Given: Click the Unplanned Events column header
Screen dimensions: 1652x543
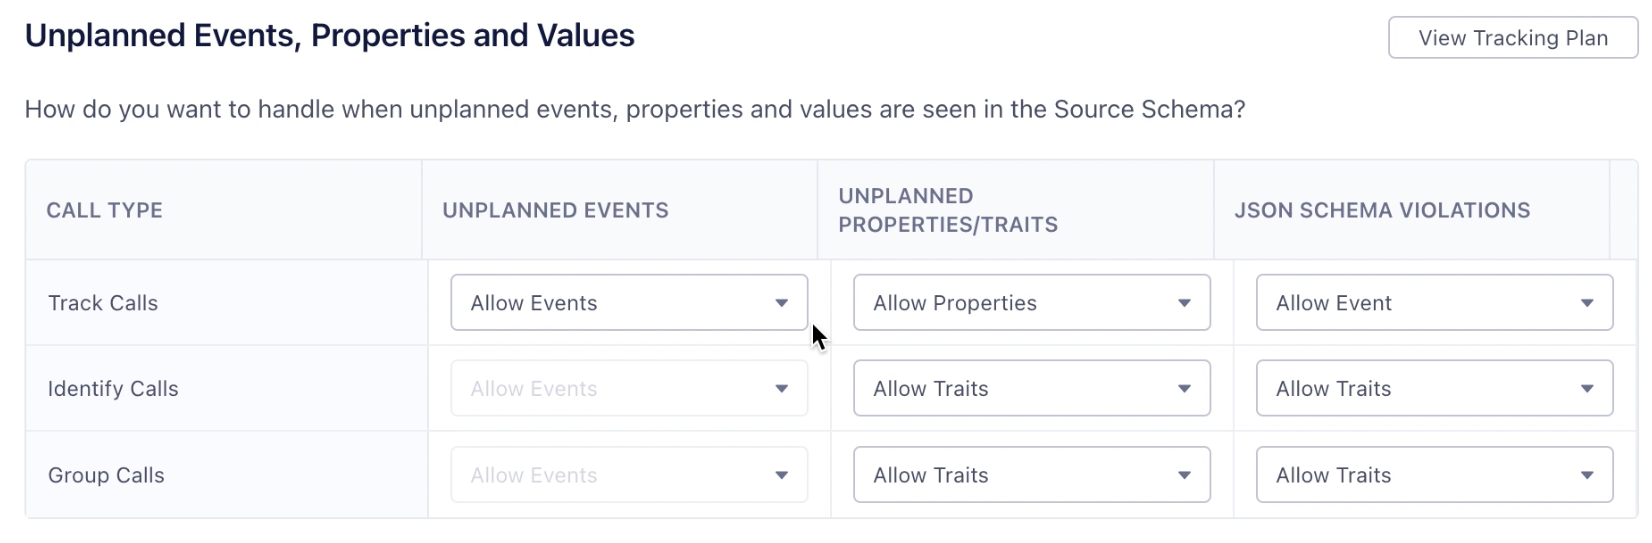Looking at the screenshot, I should (555, 210).
